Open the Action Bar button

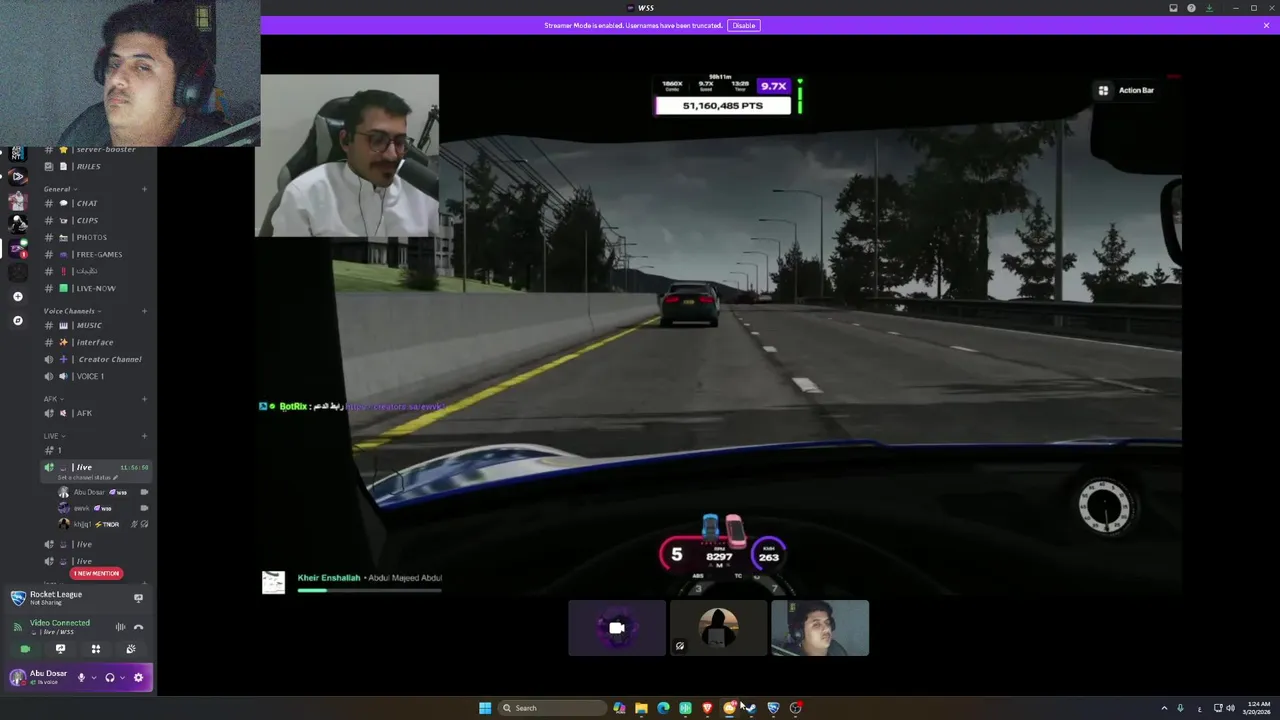[x=1127, y=90]
